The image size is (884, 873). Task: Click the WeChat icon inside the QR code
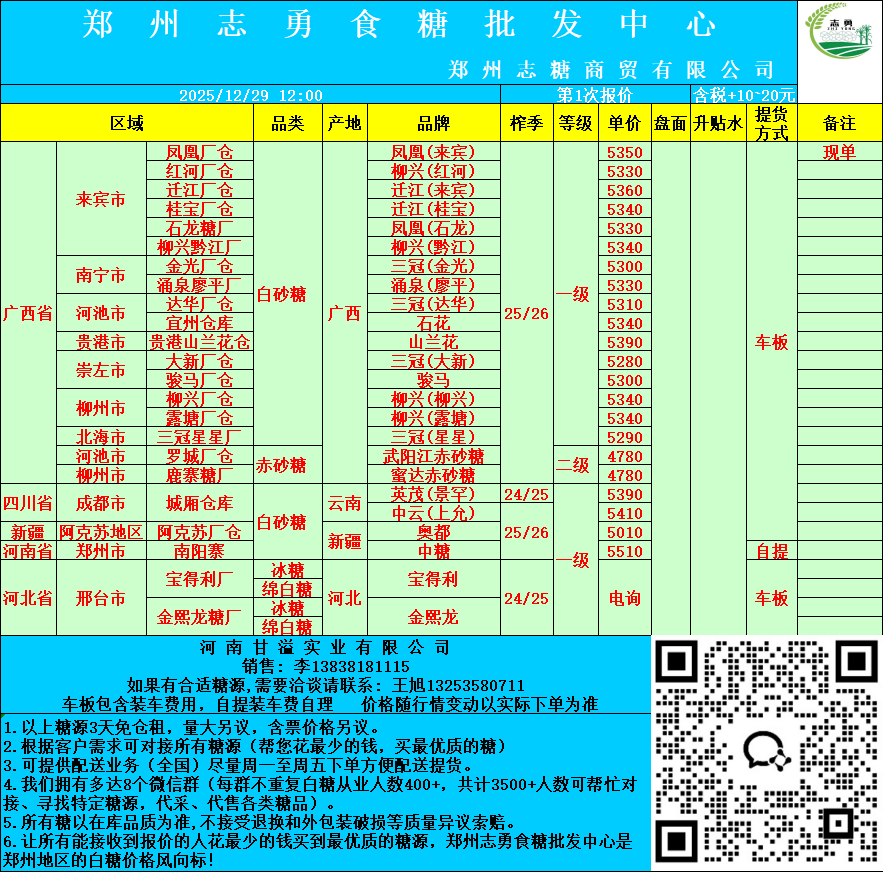[x=765, y=752]
